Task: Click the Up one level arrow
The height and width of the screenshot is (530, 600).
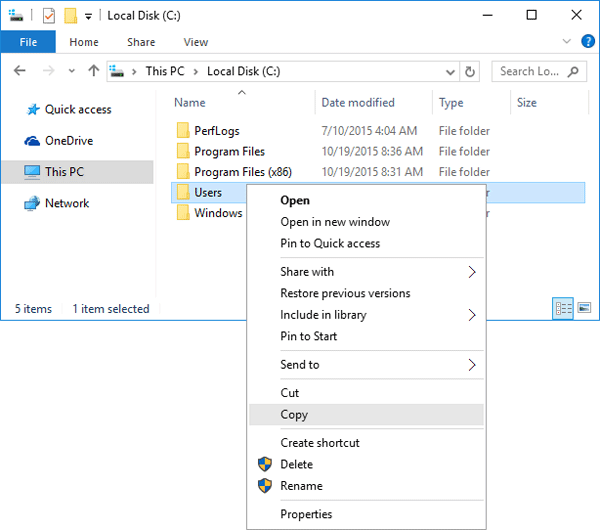Action: pos(94,71)
